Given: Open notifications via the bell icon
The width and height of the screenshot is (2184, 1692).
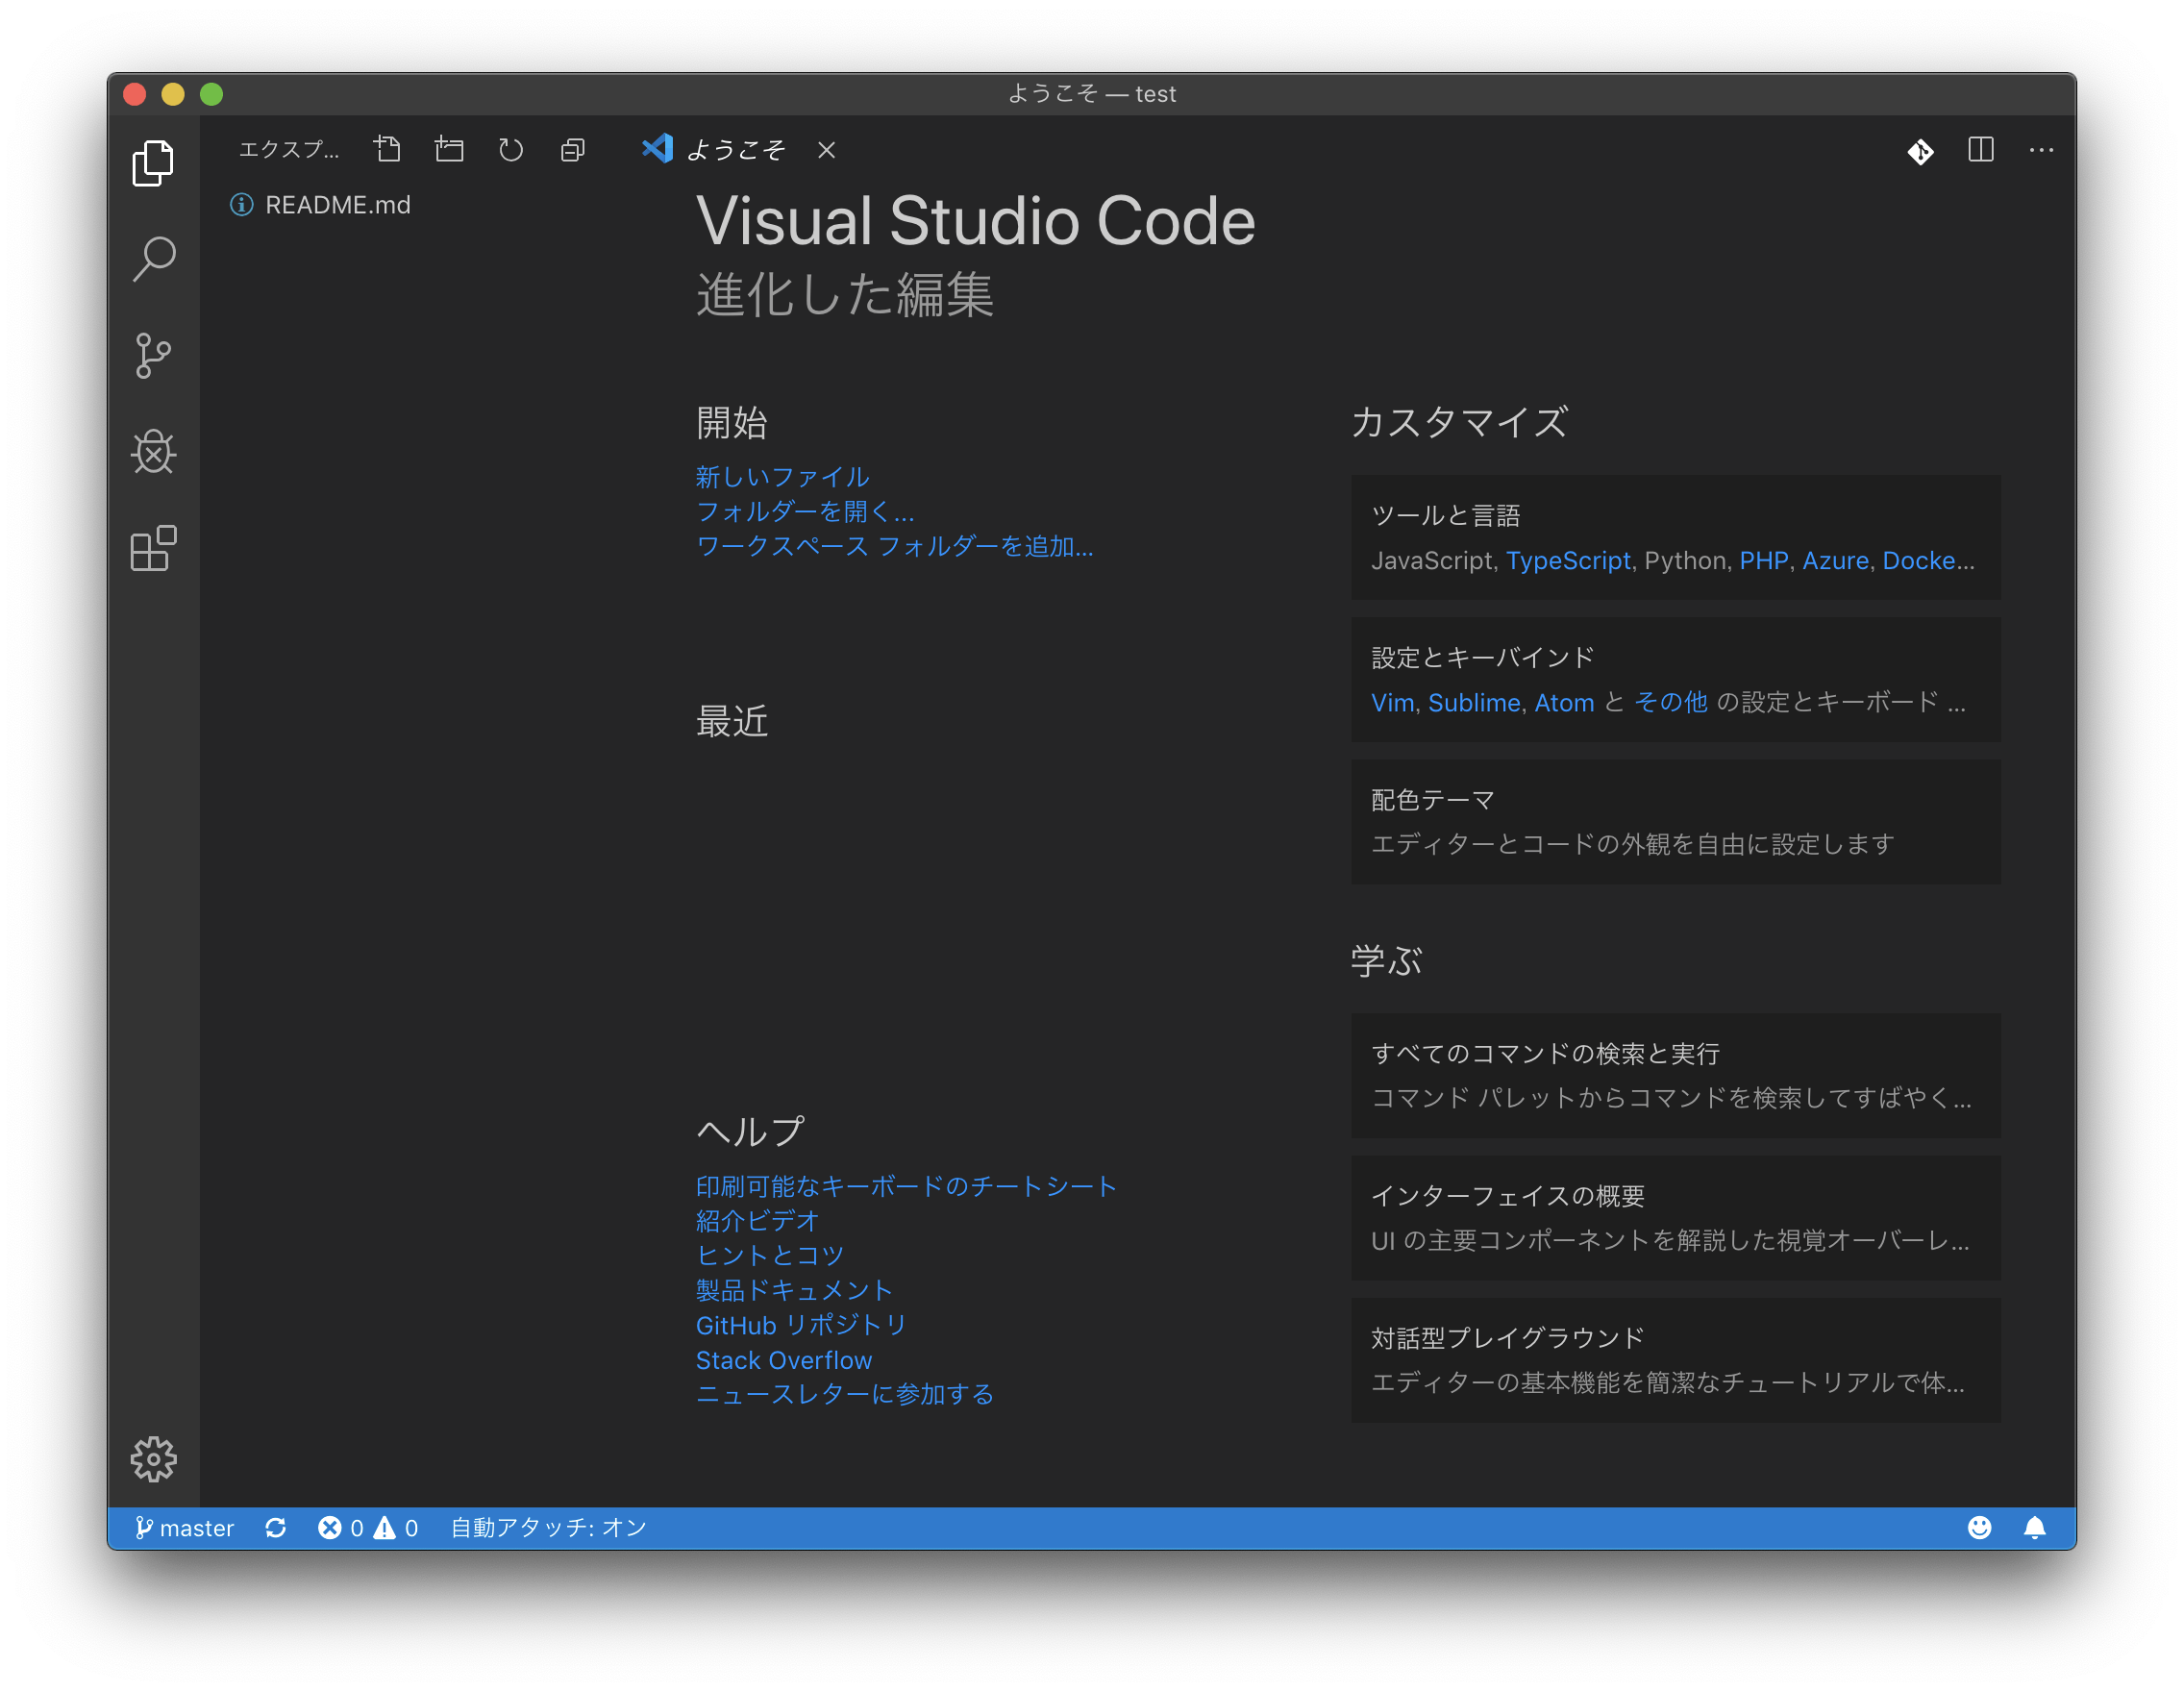Looking at the screenshot, I should [x=2037, y=1527].
